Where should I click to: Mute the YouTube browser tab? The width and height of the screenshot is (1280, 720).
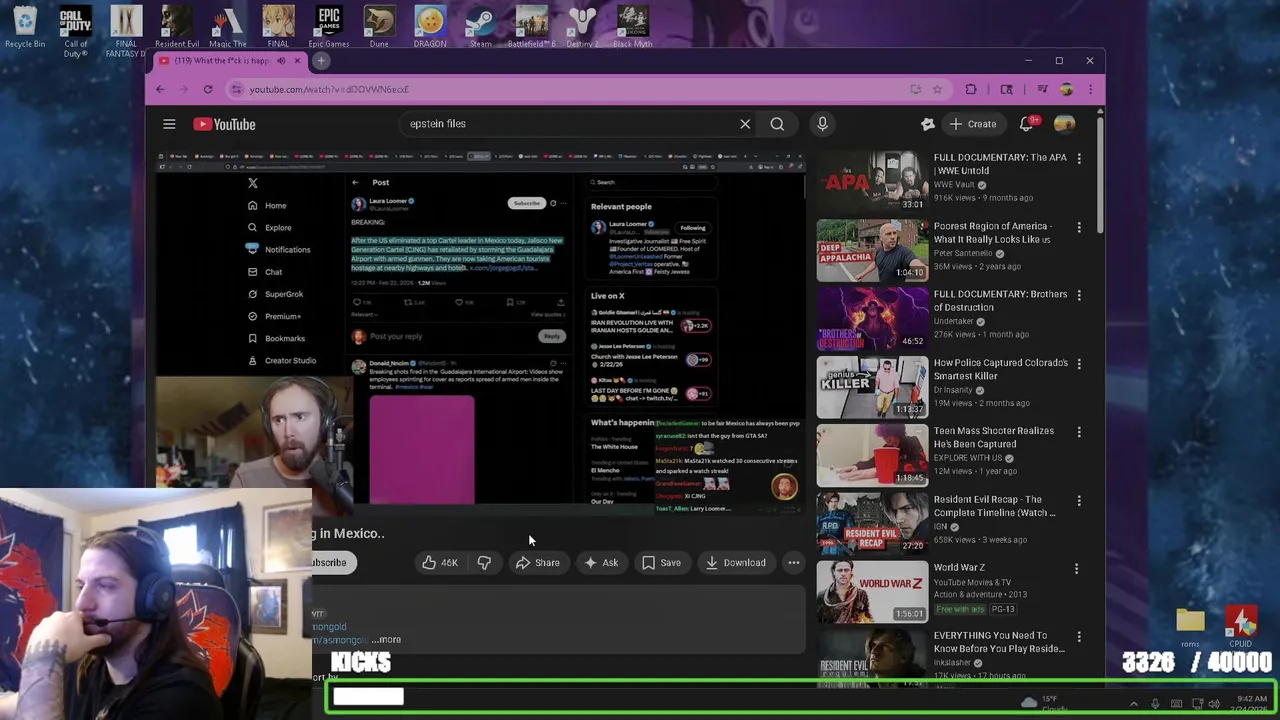[281, 61]
